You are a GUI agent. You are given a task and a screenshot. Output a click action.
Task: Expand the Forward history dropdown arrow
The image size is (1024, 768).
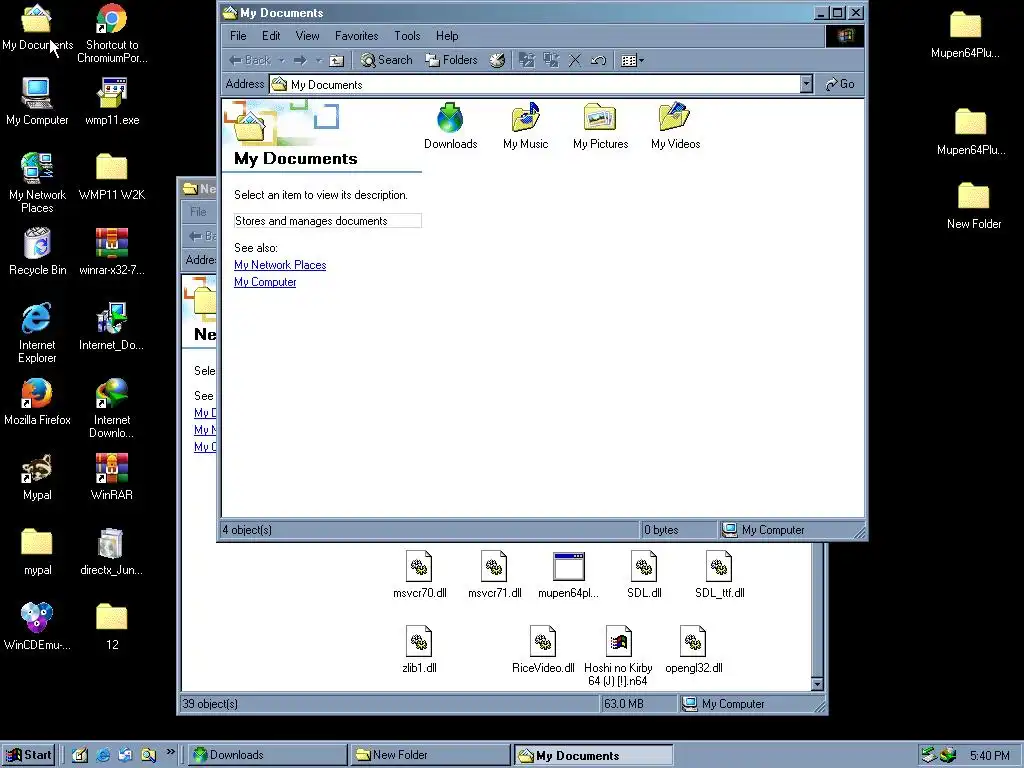(319, 61)
